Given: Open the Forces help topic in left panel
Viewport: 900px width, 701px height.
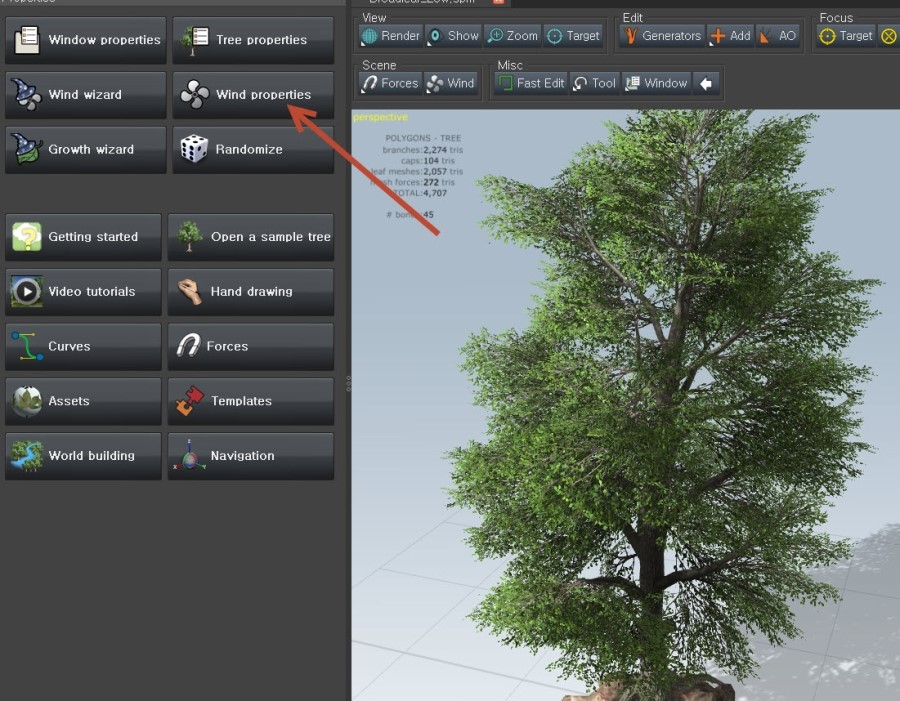Looking at the screenshot, I should pos(250,346).
